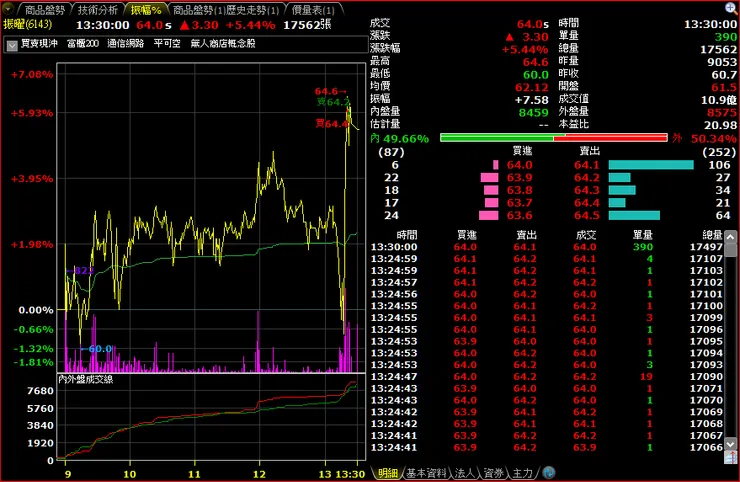This screenshot has height=482, width=740.
Task: Click the ask price 64.1 in the order book
Action: (x=587, y=165)
